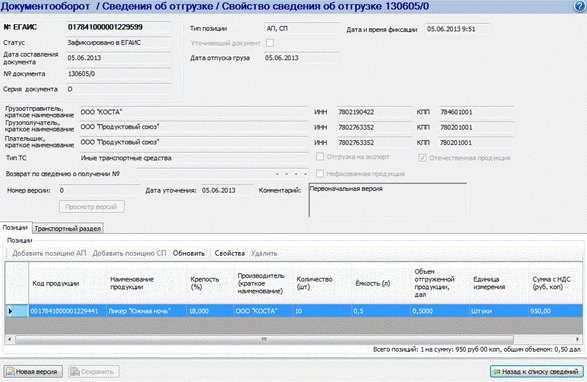Click Добавить позицию АП toolbar item
Image resolution: width=587 pixels, height=382 pixels.
coord(49,253)
